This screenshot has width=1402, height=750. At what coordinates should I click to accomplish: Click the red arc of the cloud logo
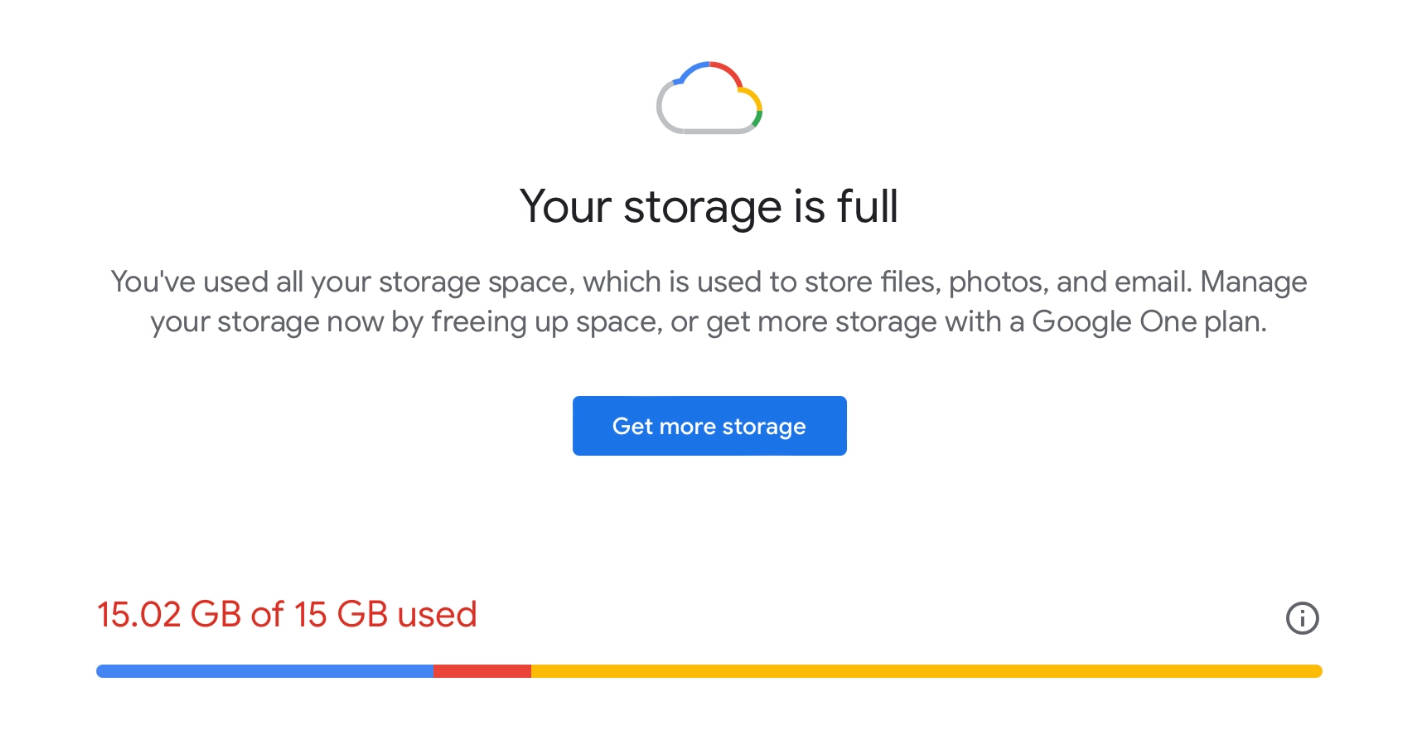pyautogui.click(x=725, y=71)
